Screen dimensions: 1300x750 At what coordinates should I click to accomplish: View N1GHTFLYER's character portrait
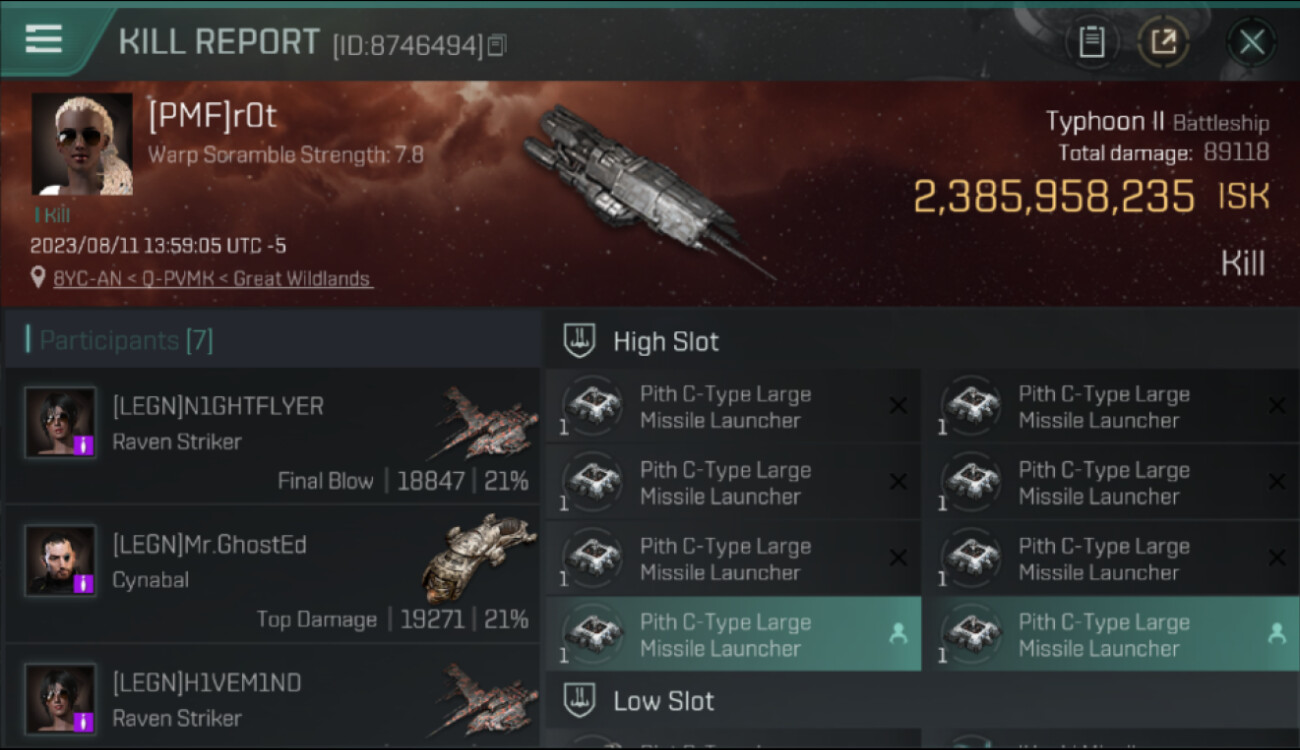[60, 422]
